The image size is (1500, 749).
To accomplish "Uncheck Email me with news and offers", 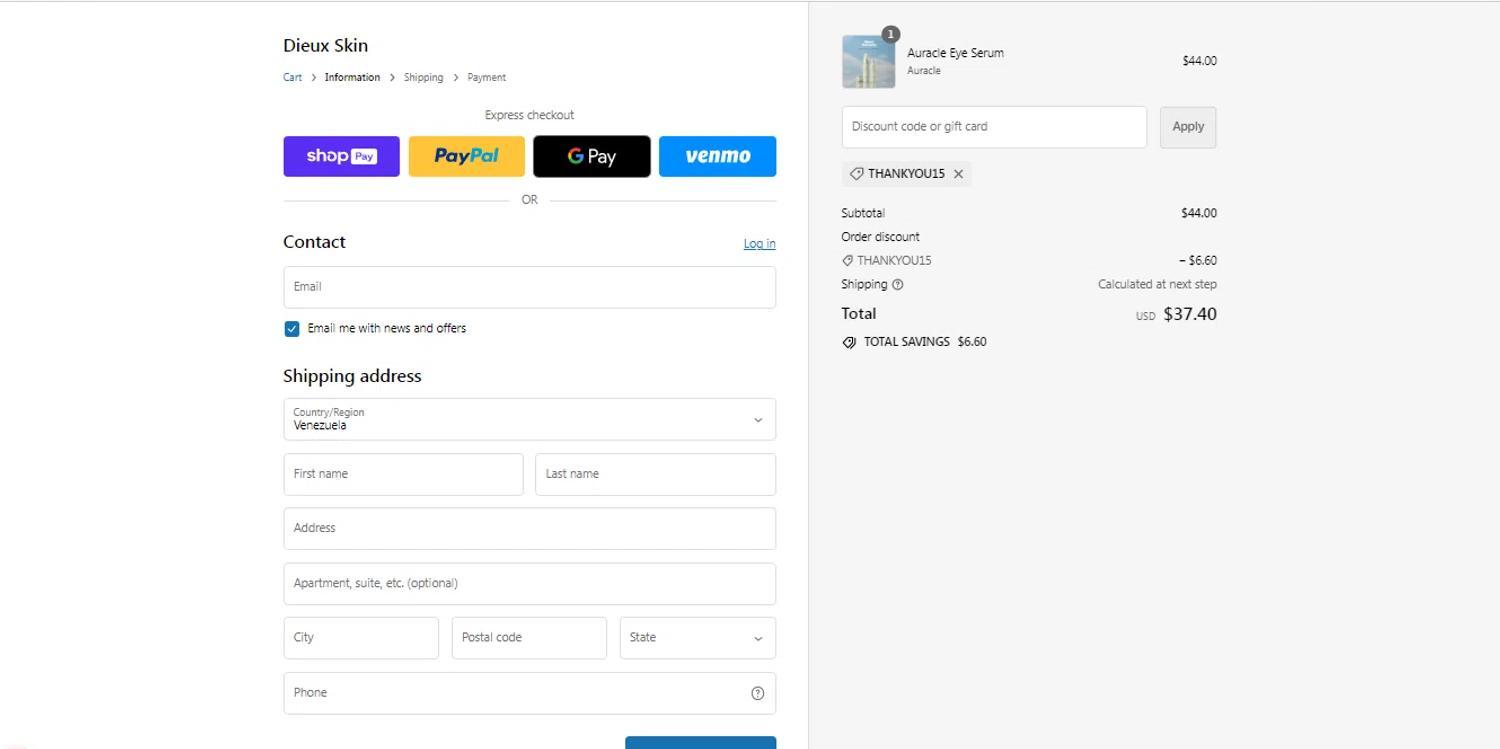I will pyautogui.click(x=291, y=328).
